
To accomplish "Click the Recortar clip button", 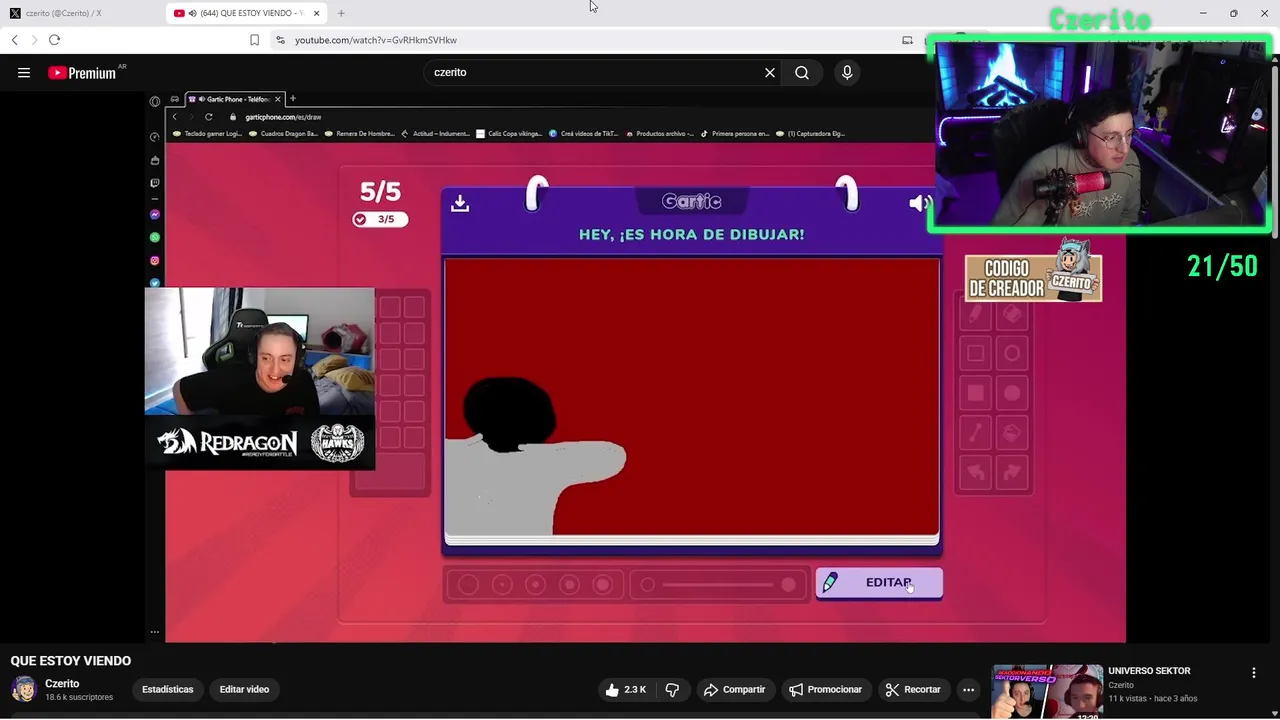I will point(913,689).
